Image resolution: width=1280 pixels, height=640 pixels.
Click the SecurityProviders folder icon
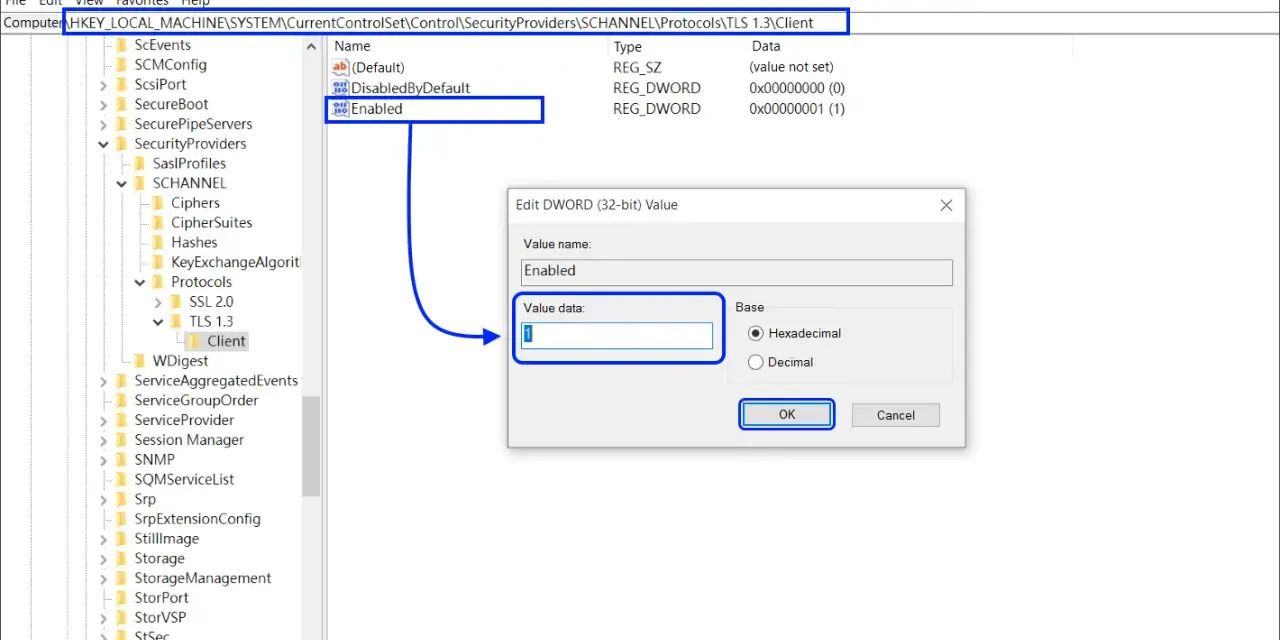point(122,144)
